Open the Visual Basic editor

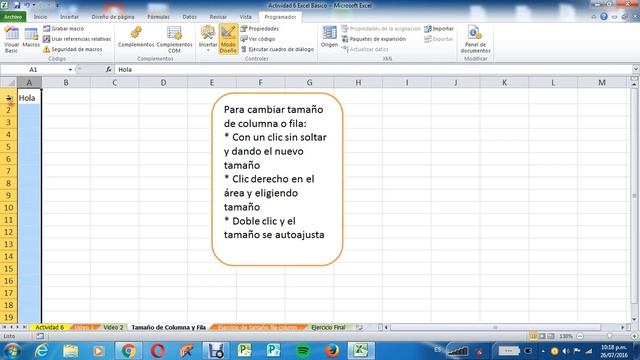pyautogui.click(x=11, y=39)
